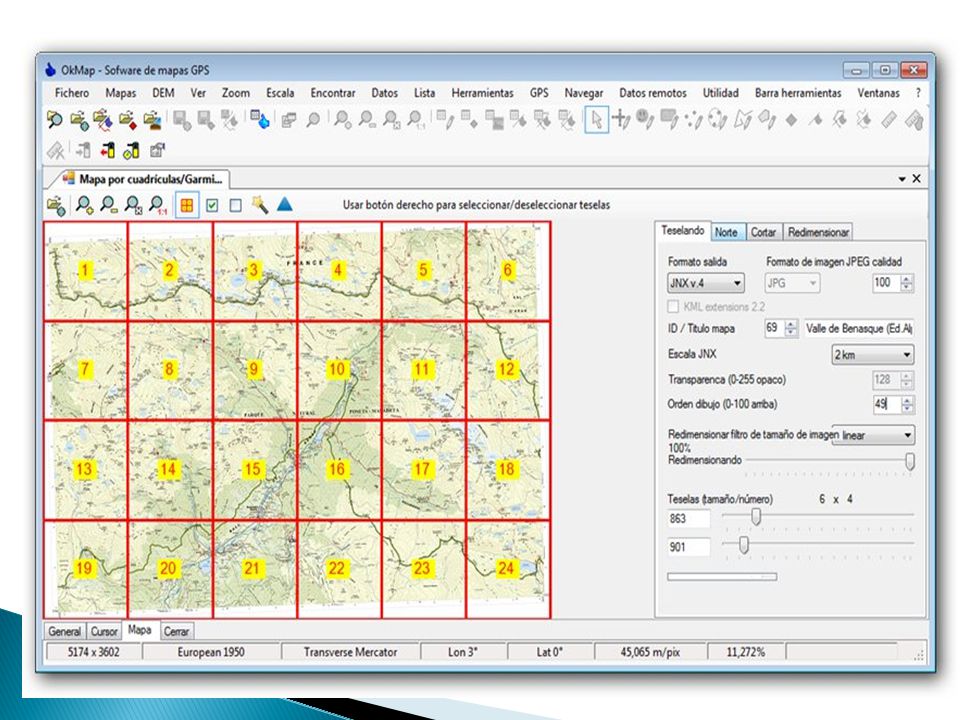Adjust the JPEG quality 100 stepper
This screenshot has width=960, height=720.
tap(907, 283)
